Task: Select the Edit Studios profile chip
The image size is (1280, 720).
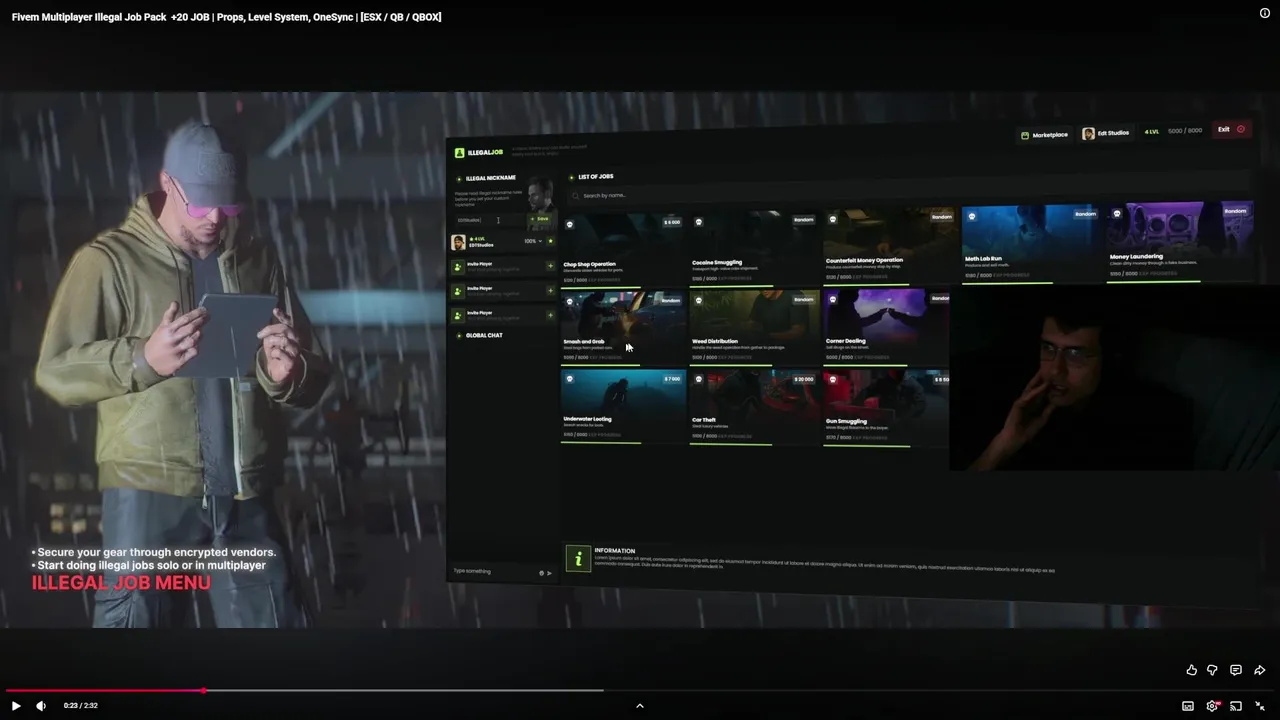Action: 1106,133
